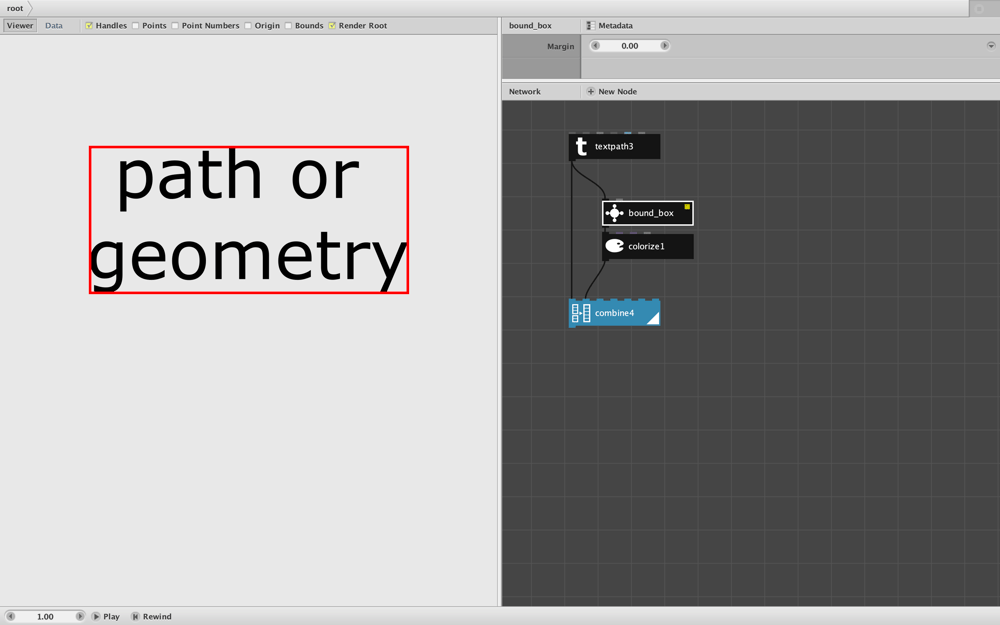This screenshot has width=1000, height=625.
Task: Select the textpath3 node icon
Action: coord(581,147)
